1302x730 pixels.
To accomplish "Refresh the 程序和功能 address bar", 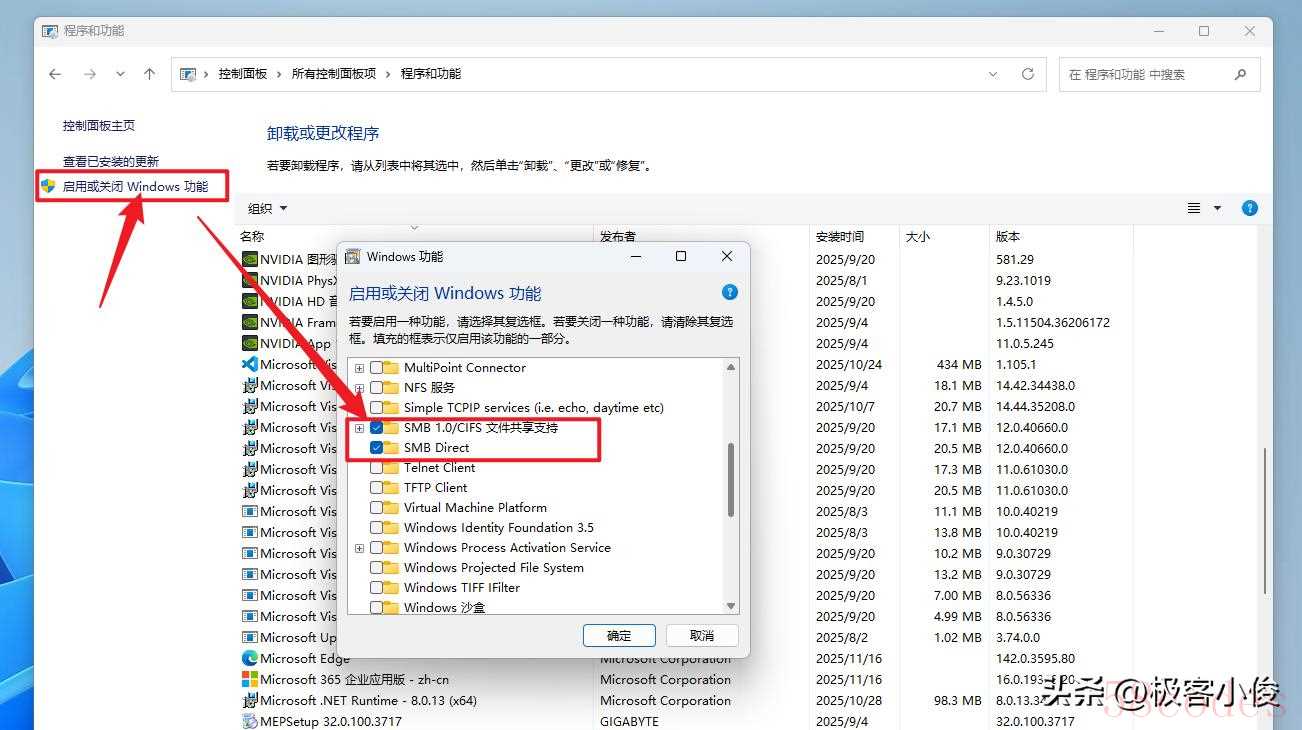I will click(x=1027, y=74).
